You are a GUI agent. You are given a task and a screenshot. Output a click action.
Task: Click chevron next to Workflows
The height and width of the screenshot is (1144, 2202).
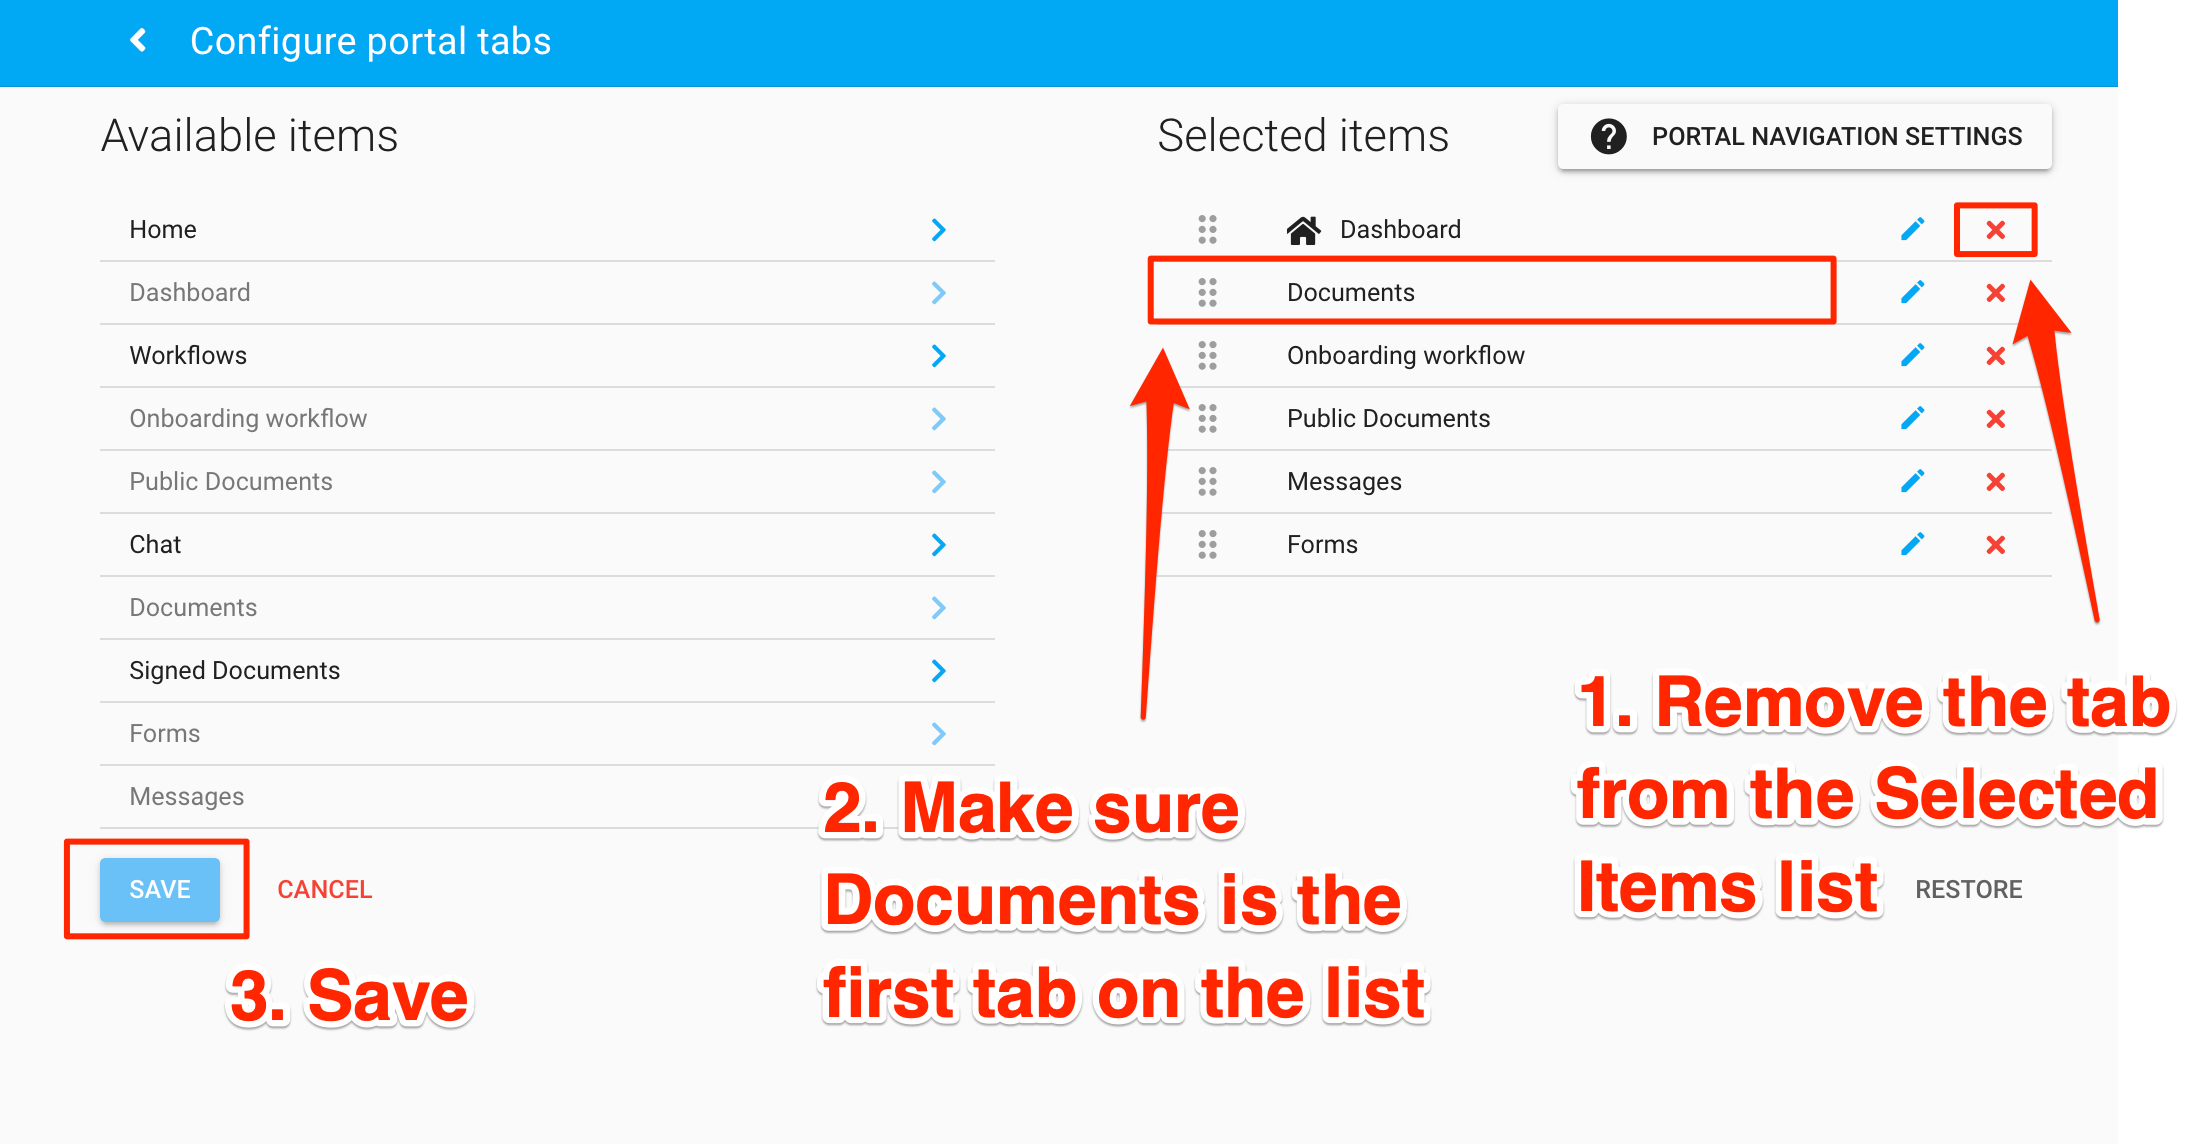(x=938, y=356)
